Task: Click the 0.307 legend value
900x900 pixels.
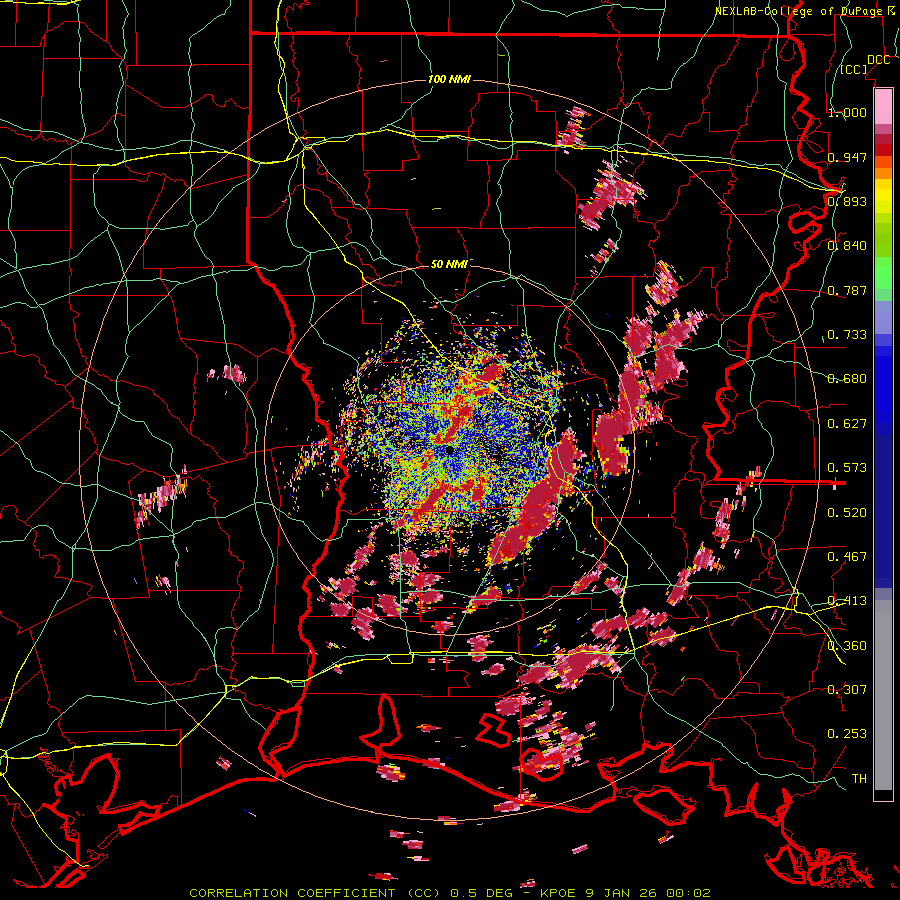Action: 847,689
